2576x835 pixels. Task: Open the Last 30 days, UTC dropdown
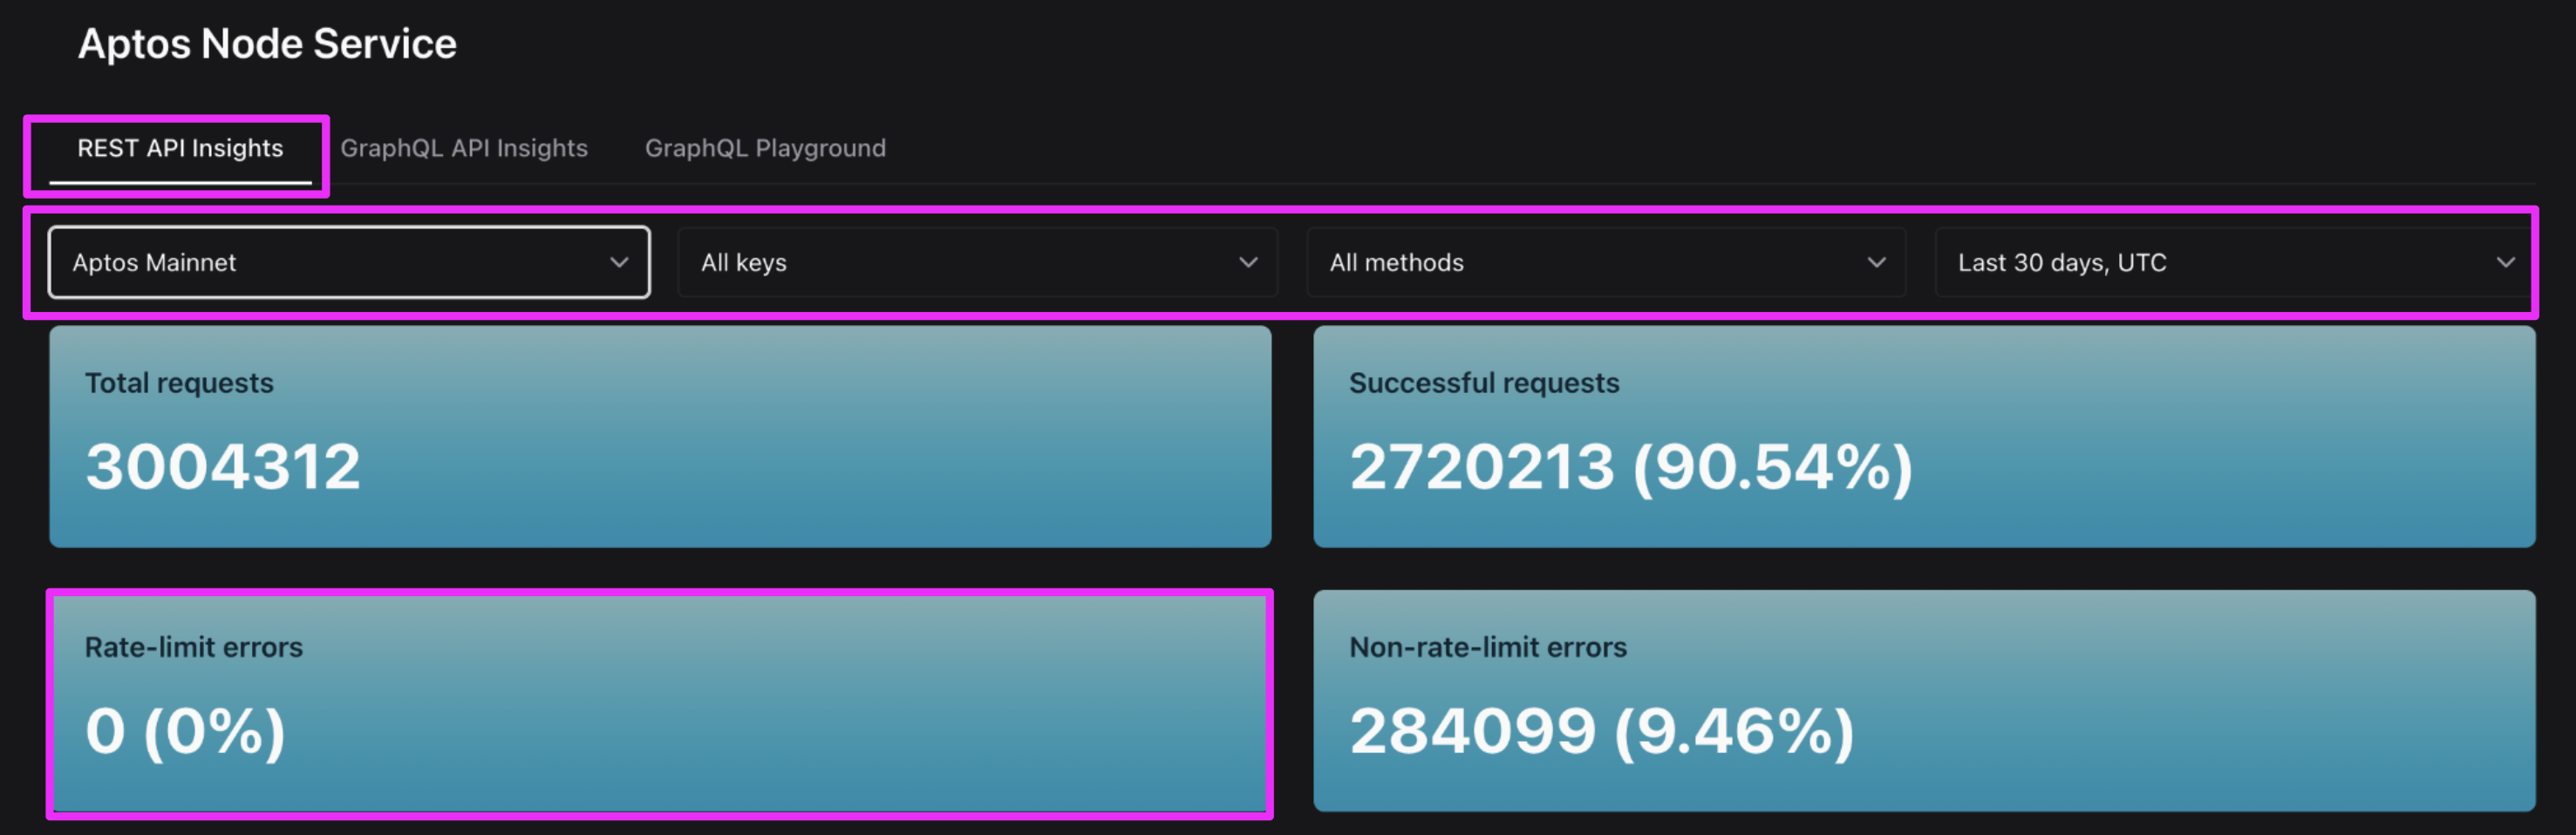coord(2234,262)
